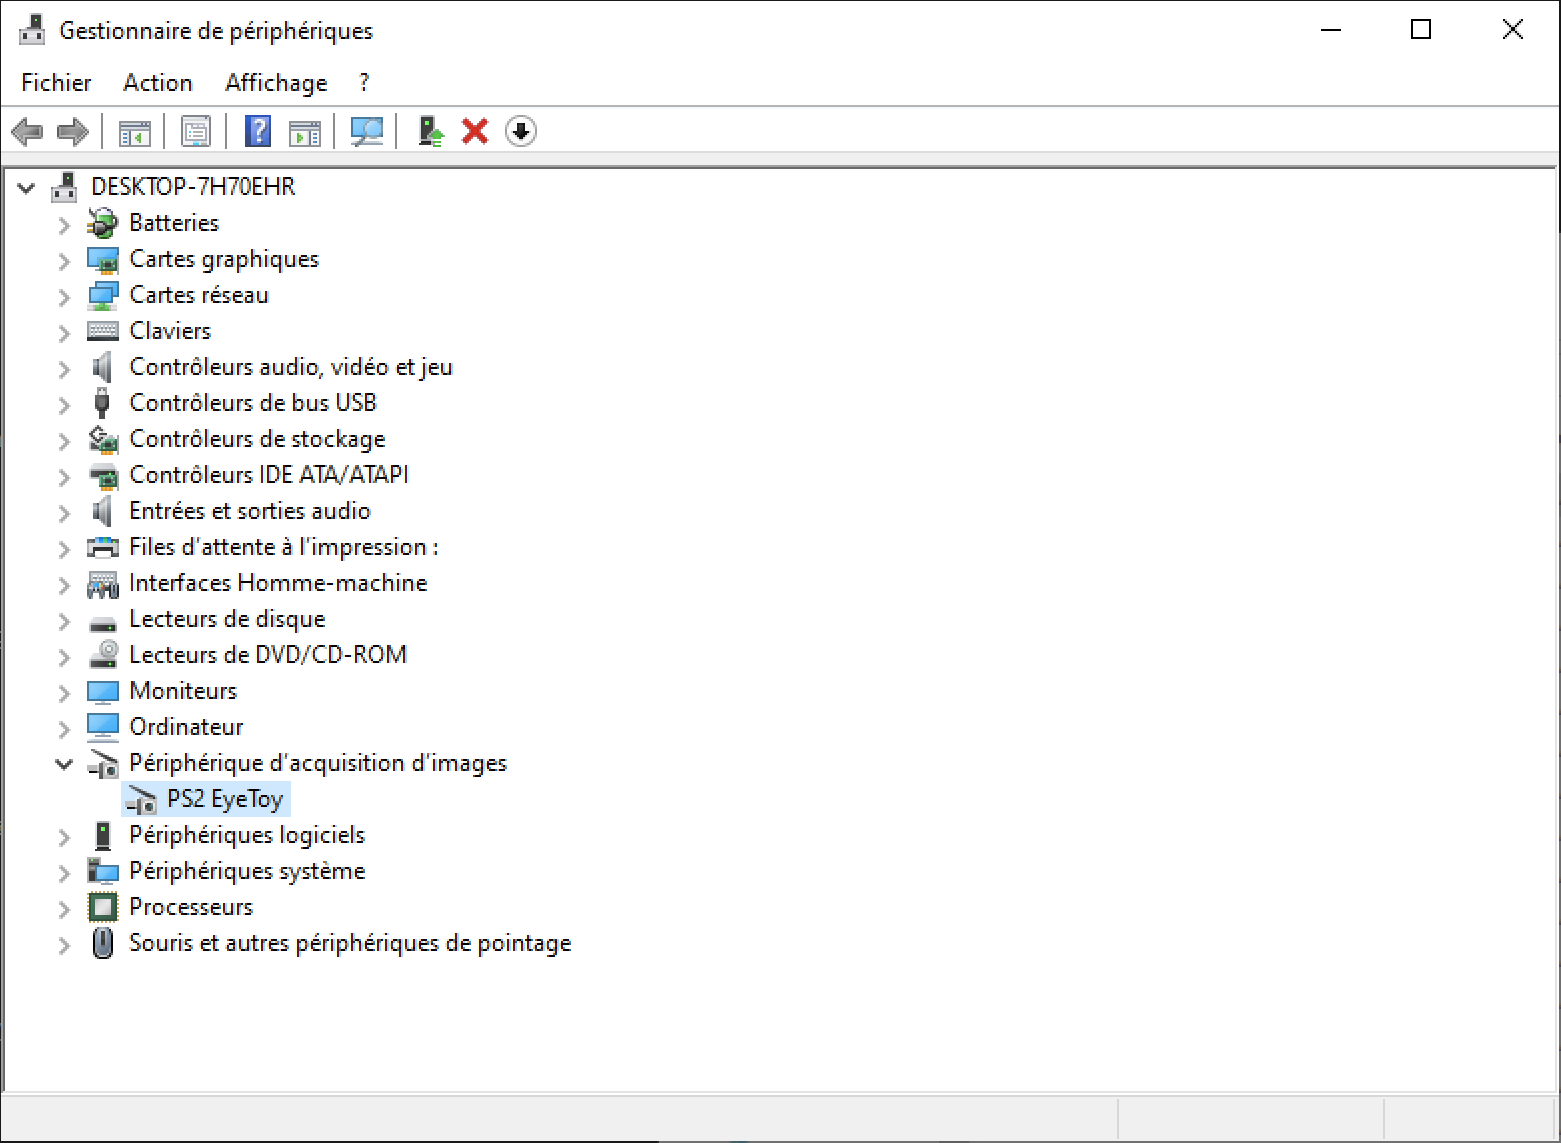
Task: Click the red X uninstall device icon
Action: pyautogui.click(x=475, y=131)
